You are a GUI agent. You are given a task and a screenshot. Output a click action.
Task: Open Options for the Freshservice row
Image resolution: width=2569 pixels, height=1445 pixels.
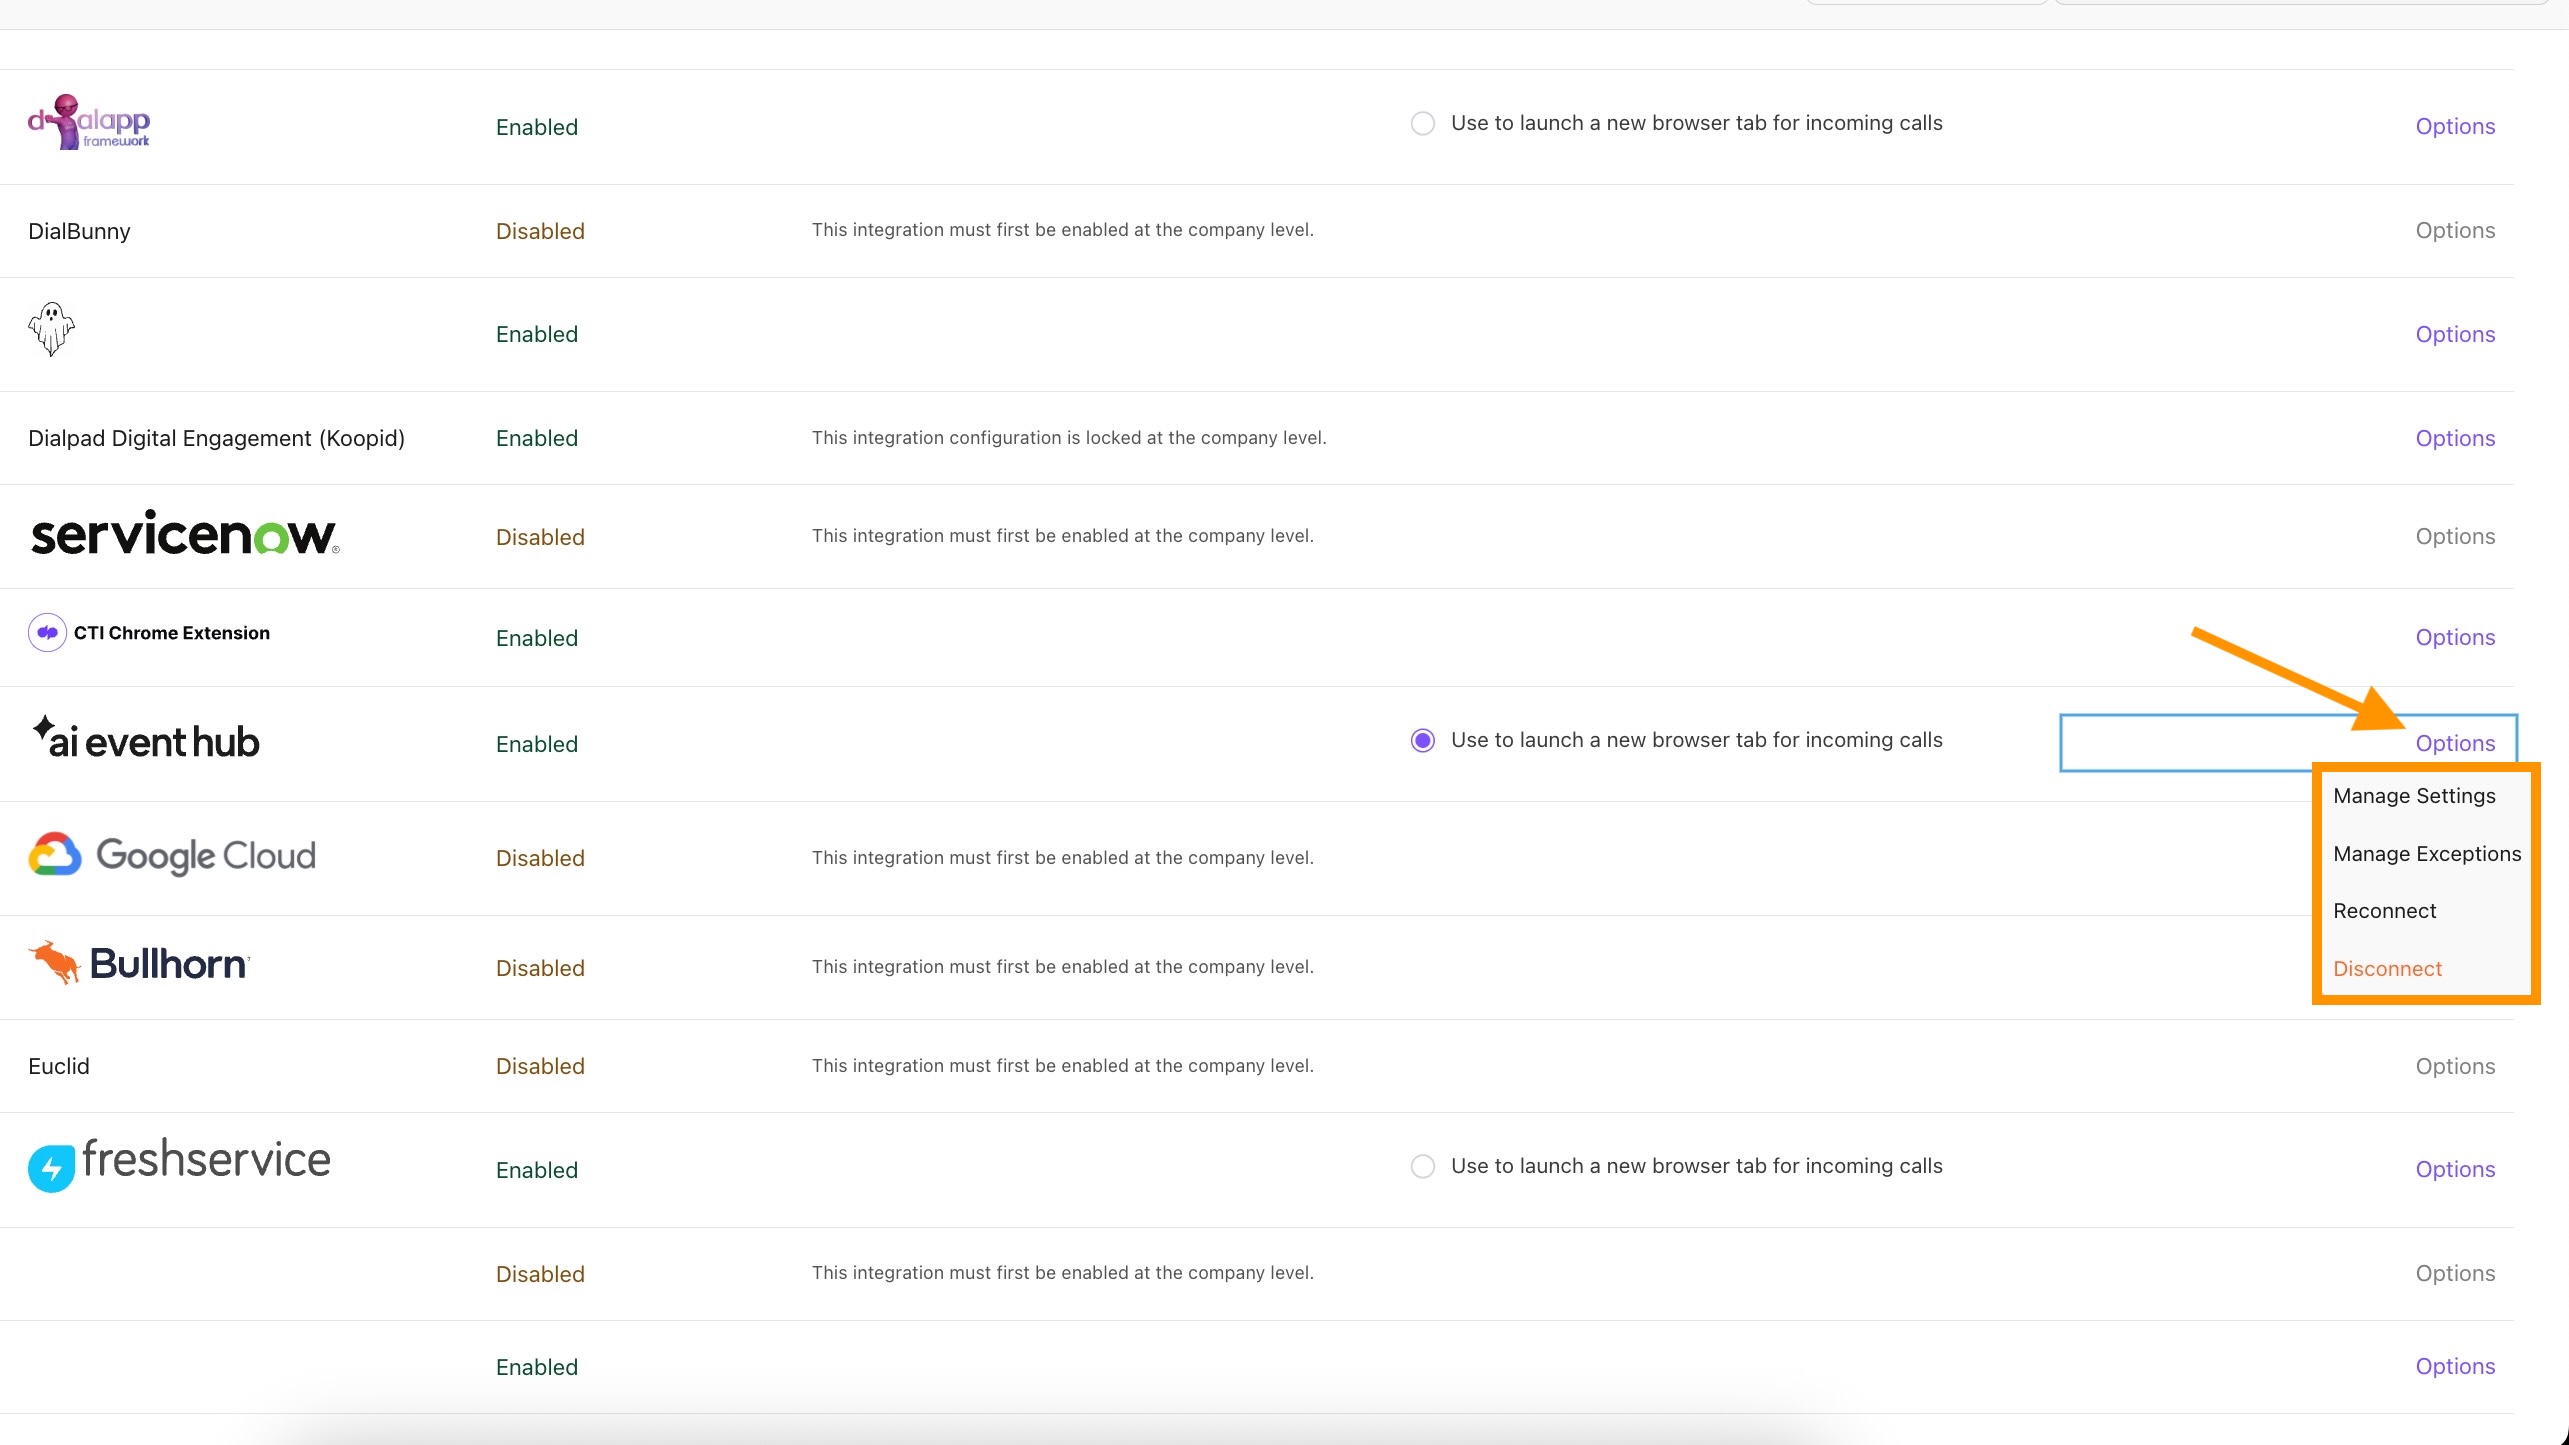[2455, 1169]
